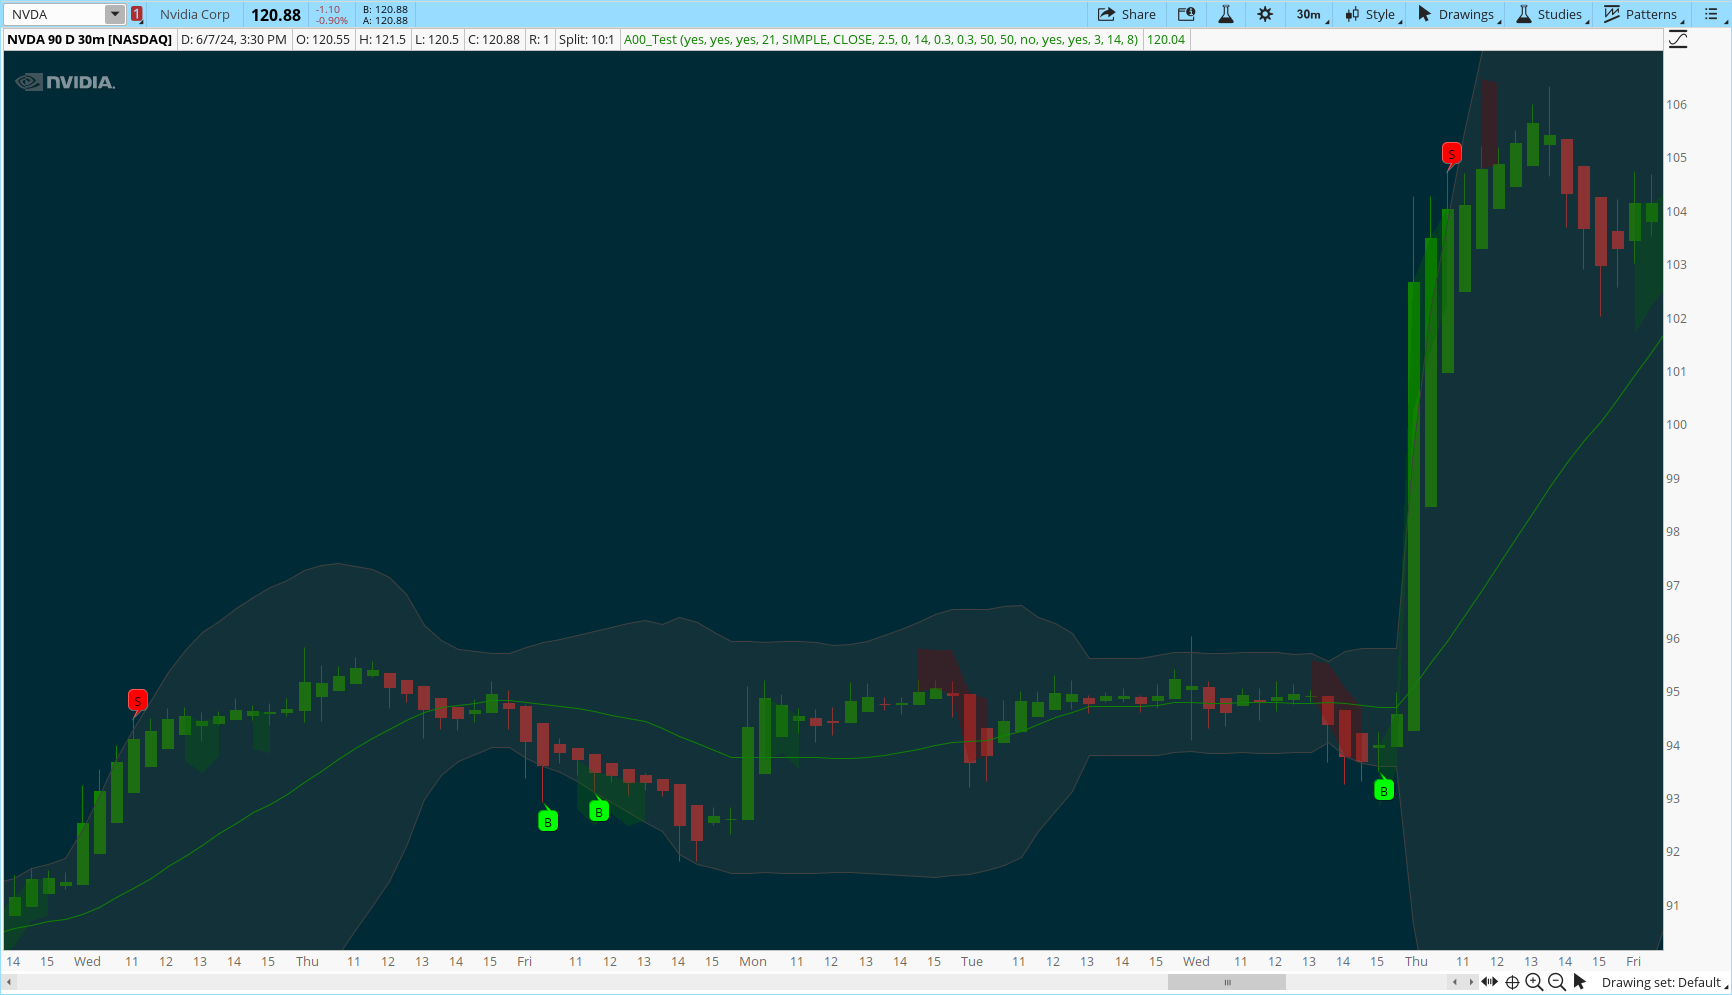Click the horizontal scrollbar thumb

point(1227,982)
